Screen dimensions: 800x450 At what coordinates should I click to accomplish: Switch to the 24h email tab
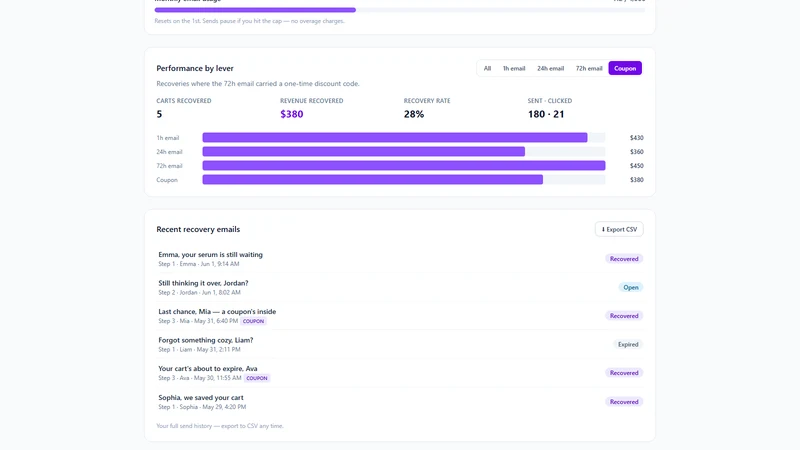(x=550, y=68)
